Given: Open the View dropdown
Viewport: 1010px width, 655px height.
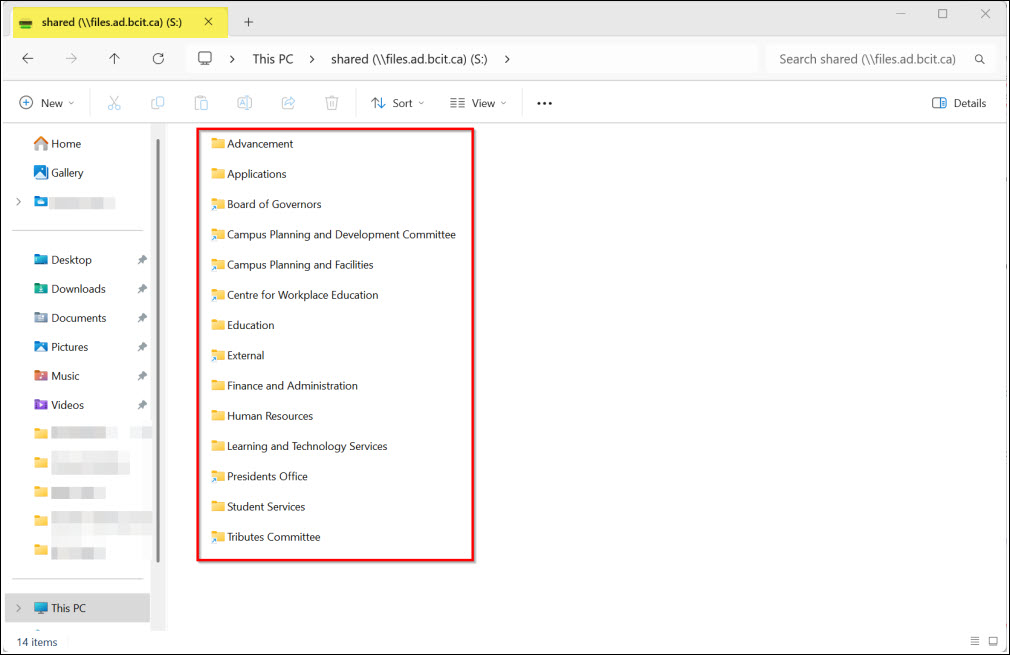Looking at the screenshot, I should pos(477,102).
